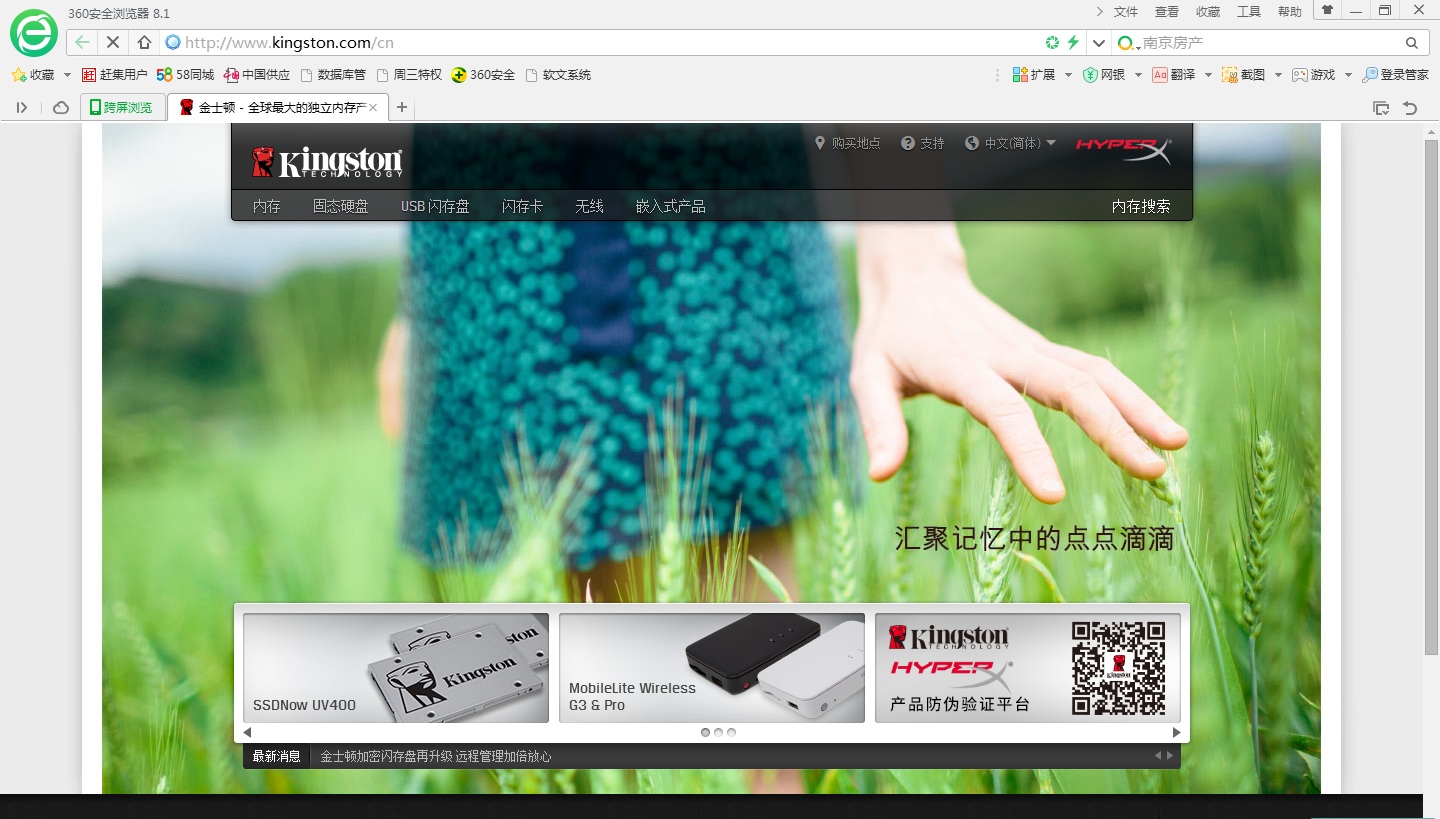This screenshot has height=819, width=1440.
Task: Click the Kingston logo in site header
Action: tap(327, 162)
